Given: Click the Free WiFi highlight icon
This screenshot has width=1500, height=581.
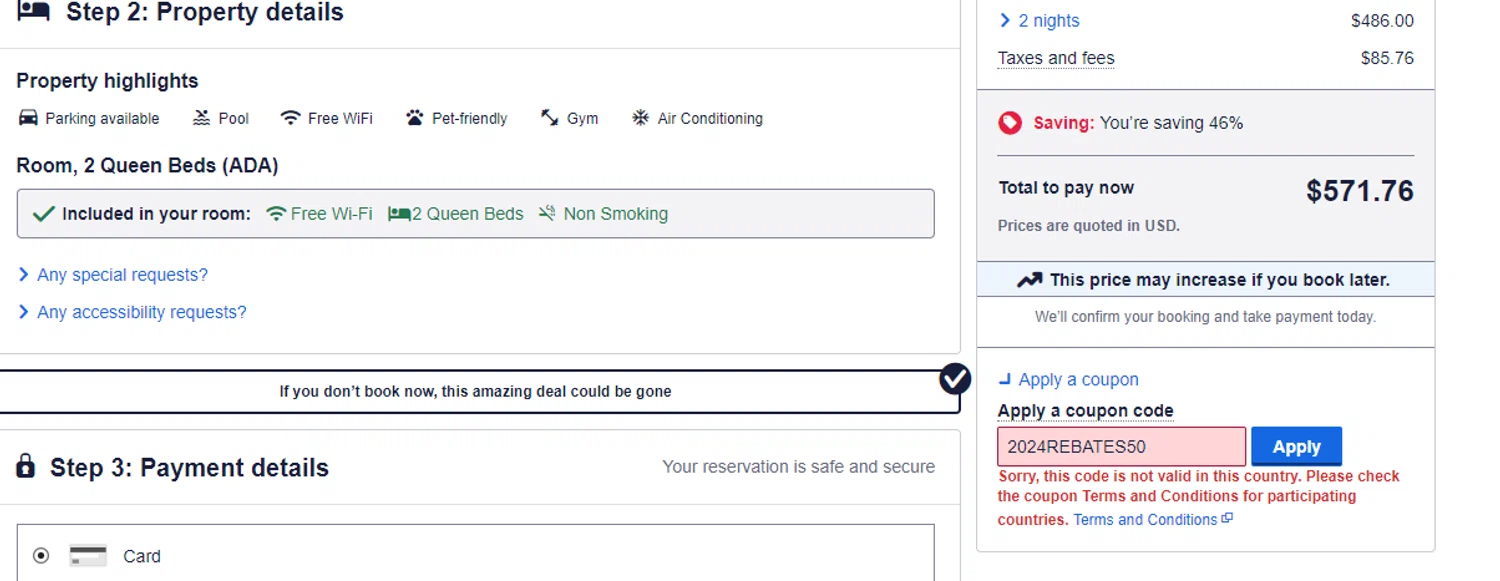Looking at the screenshot, I should click(290, 118).
